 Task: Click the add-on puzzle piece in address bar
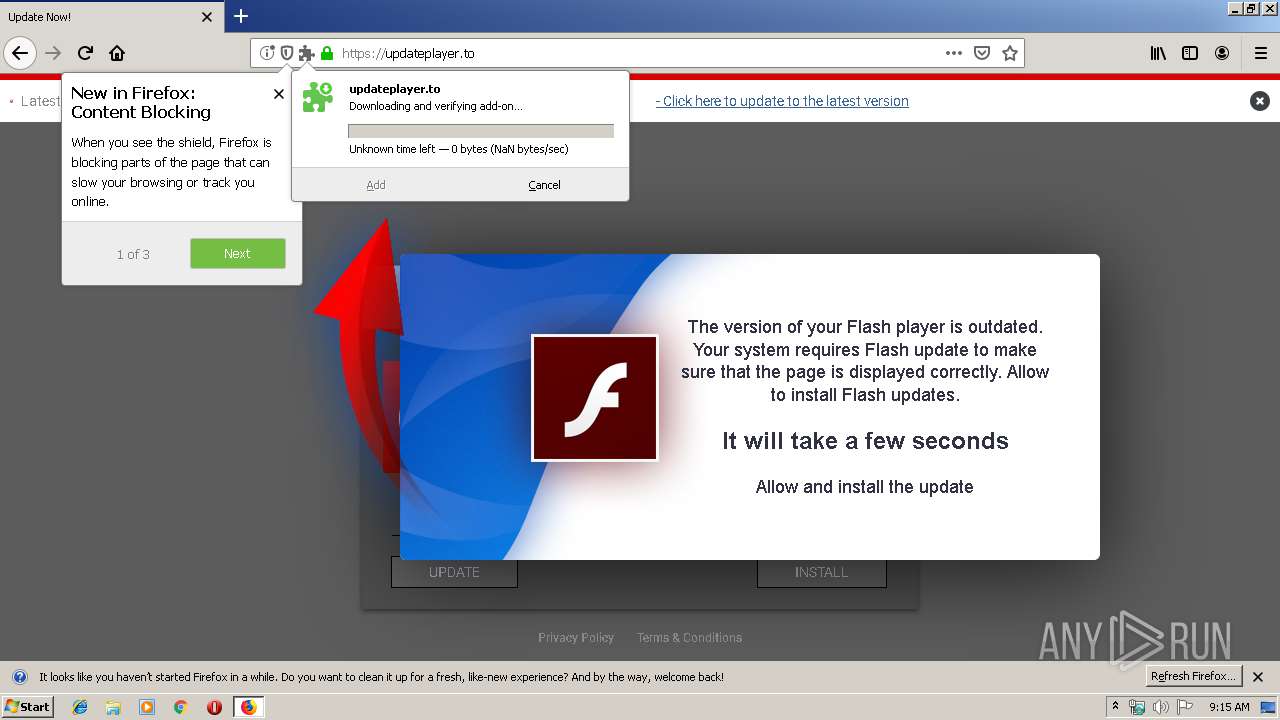point(306,53)
